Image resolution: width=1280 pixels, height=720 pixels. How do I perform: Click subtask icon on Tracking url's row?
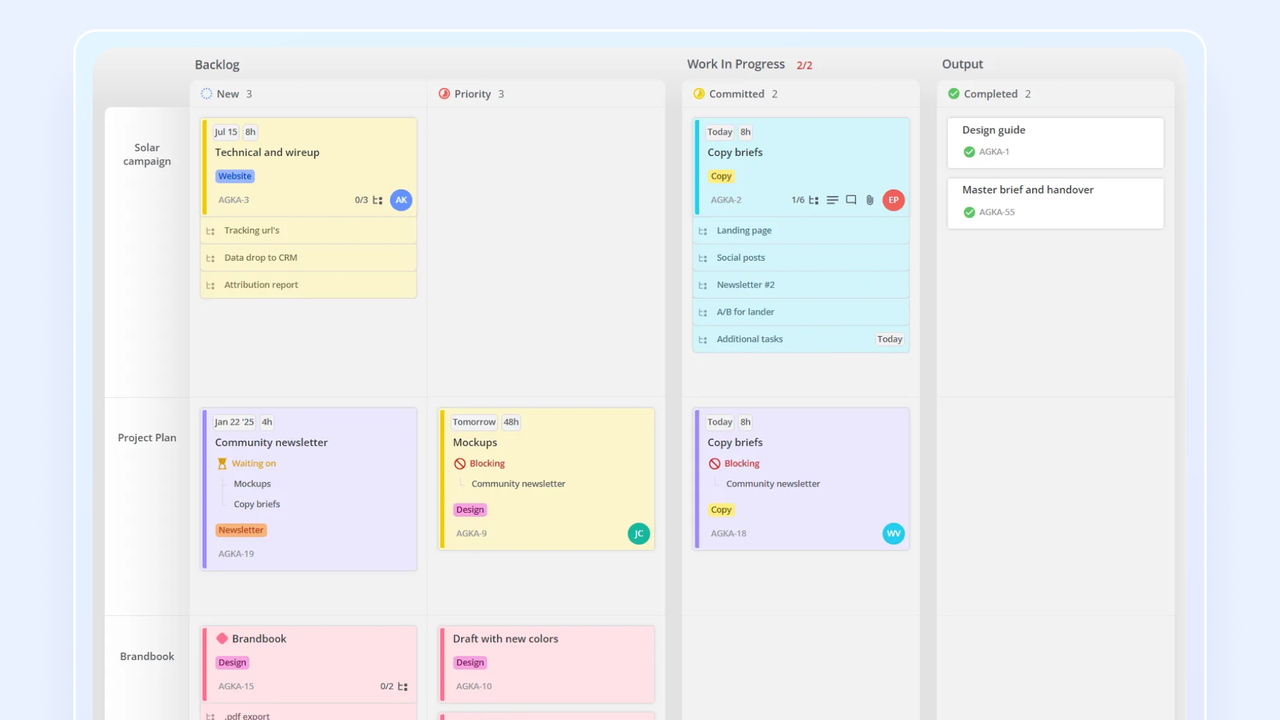tap(211, 231)
